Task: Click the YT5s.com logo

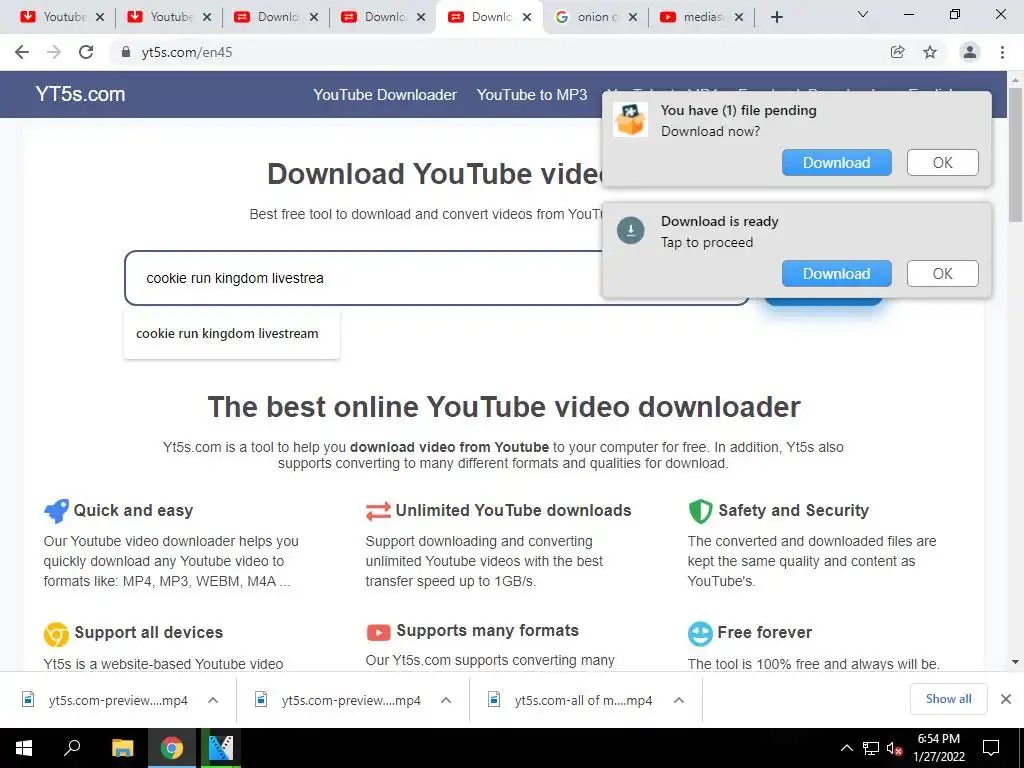Action: click(80, 94)
